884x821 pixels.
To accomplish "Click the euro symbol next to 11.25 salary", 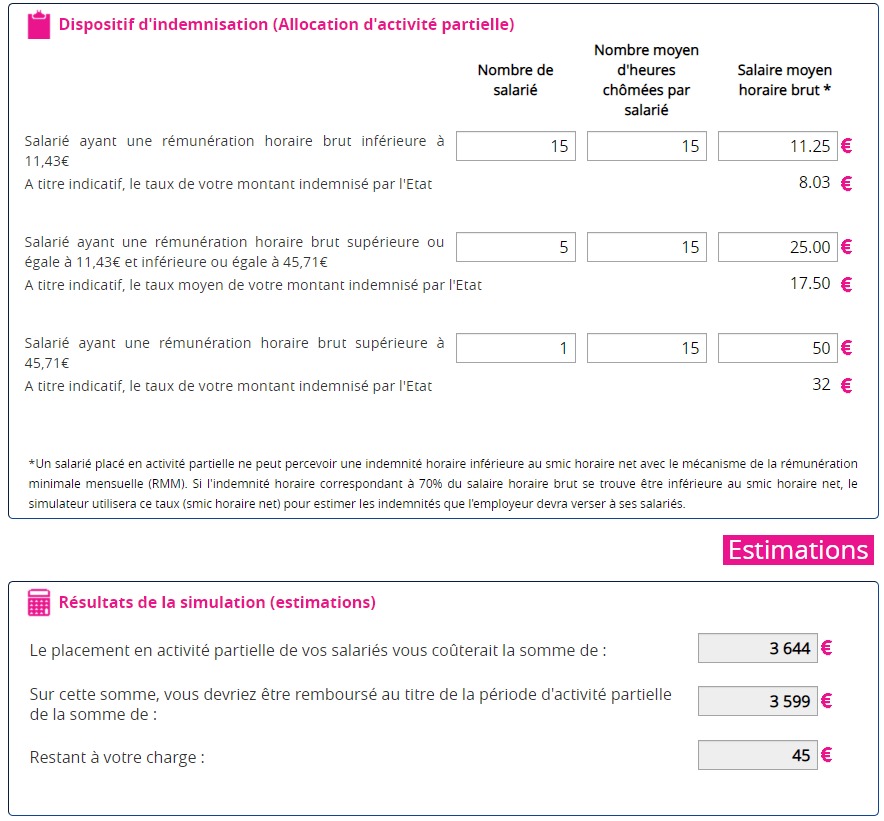I will click(846, 146).
